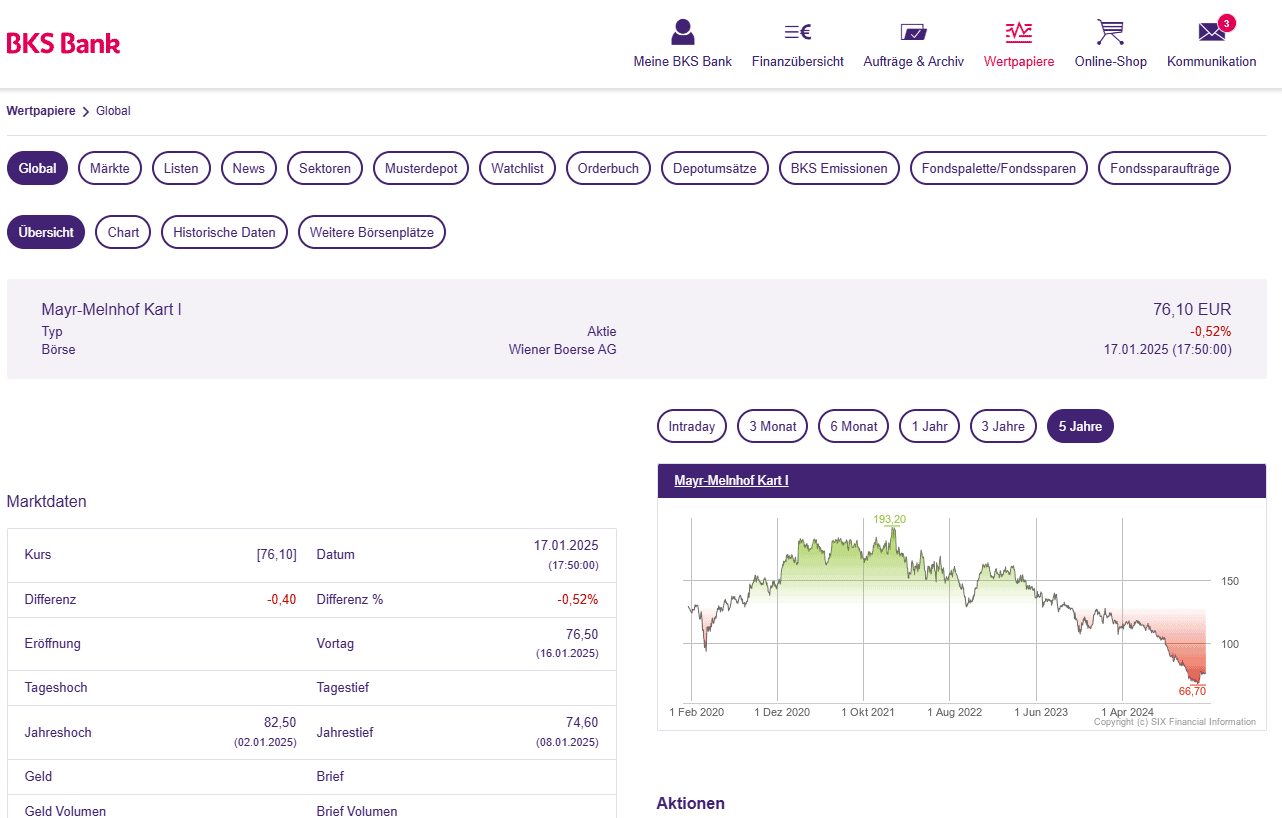
Task: Set chart range to 6 Monat
Action: pos(854,426)
